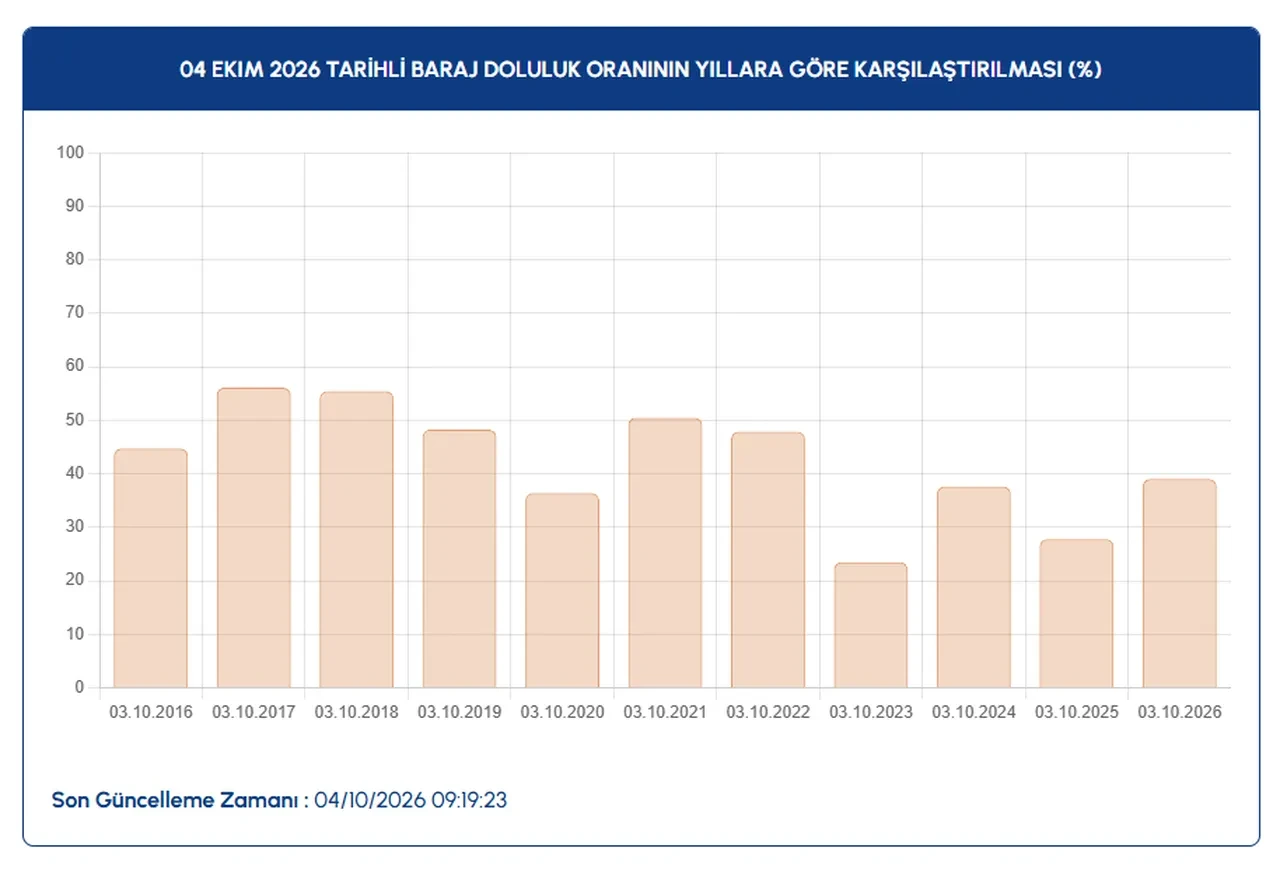Click the y-axis value 50
Viewport: 1280px width, 876px height.
tap(75, 420)
